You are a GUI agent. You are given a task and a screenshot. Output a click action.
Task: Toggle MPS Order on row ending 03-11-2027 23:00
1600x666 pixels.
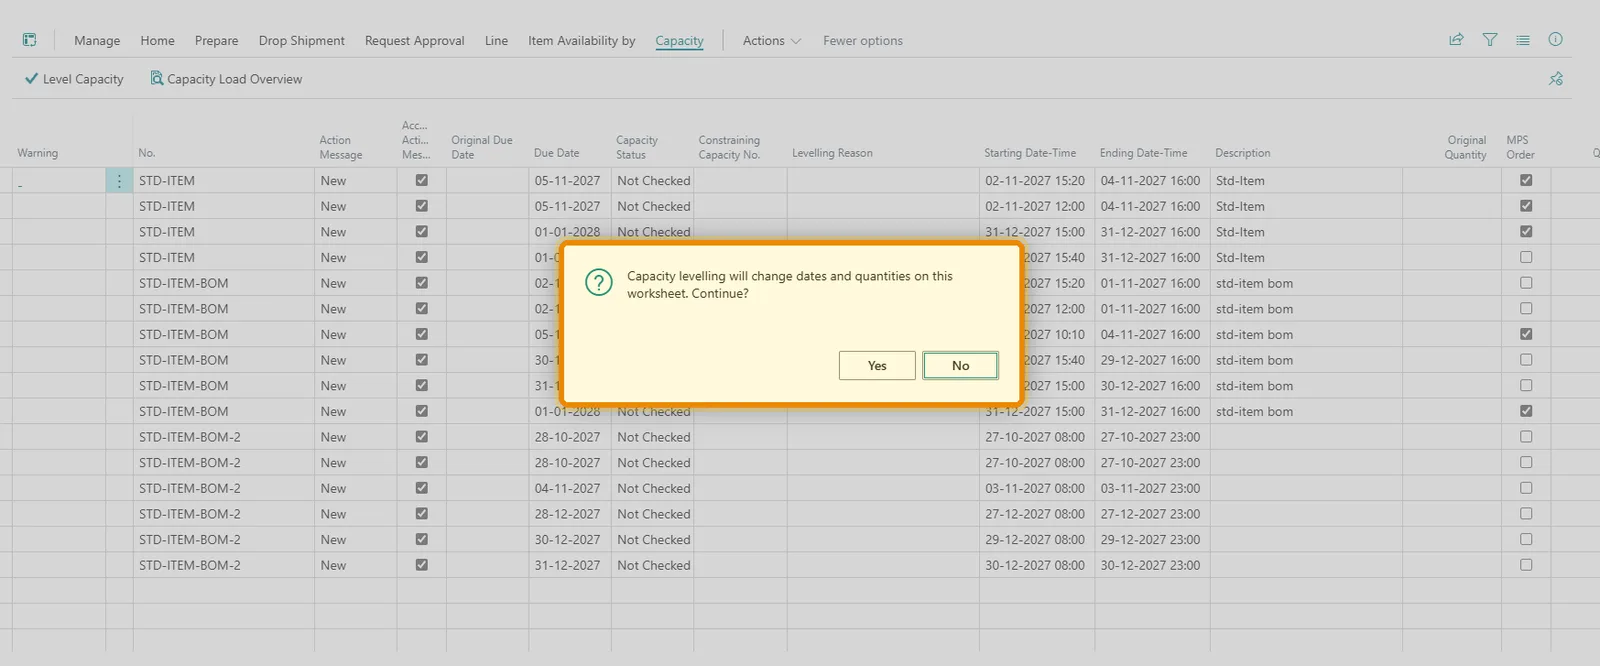pos(1526,488)
